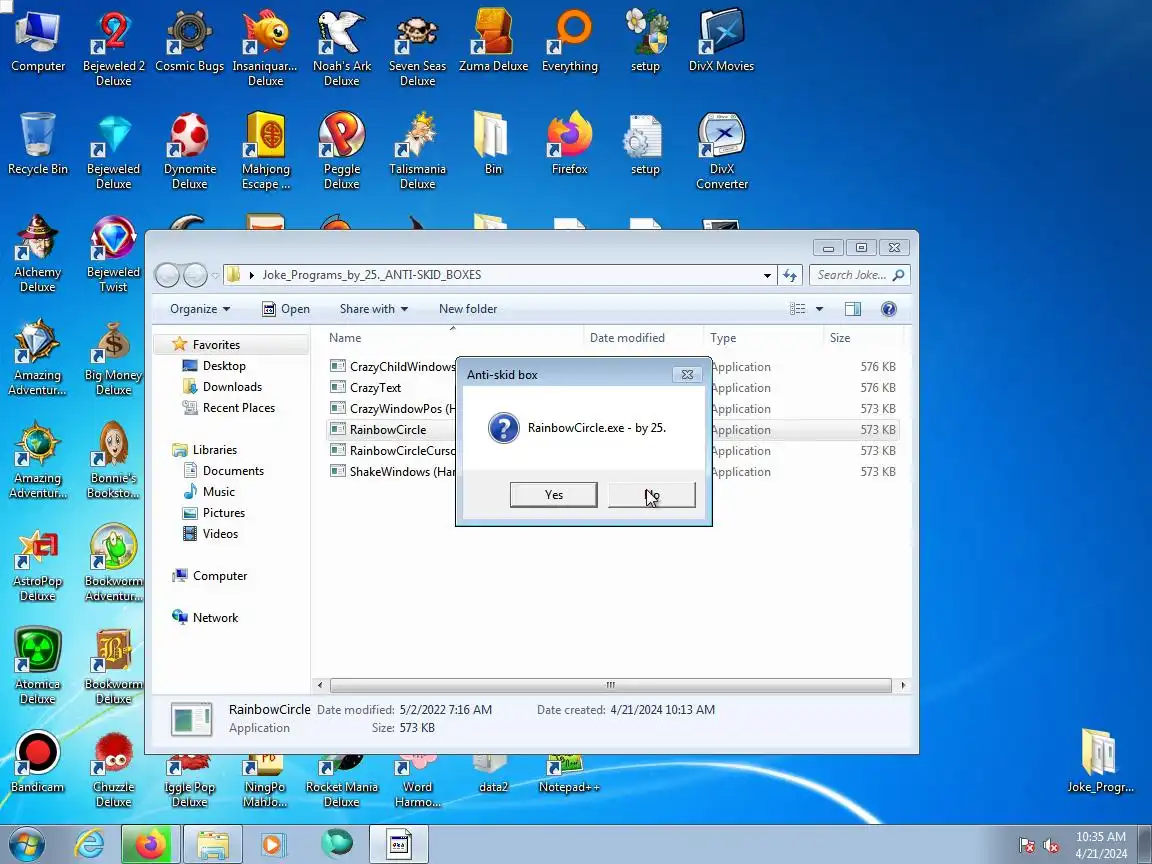Toggle the preview pane icon

pos(853,309)
